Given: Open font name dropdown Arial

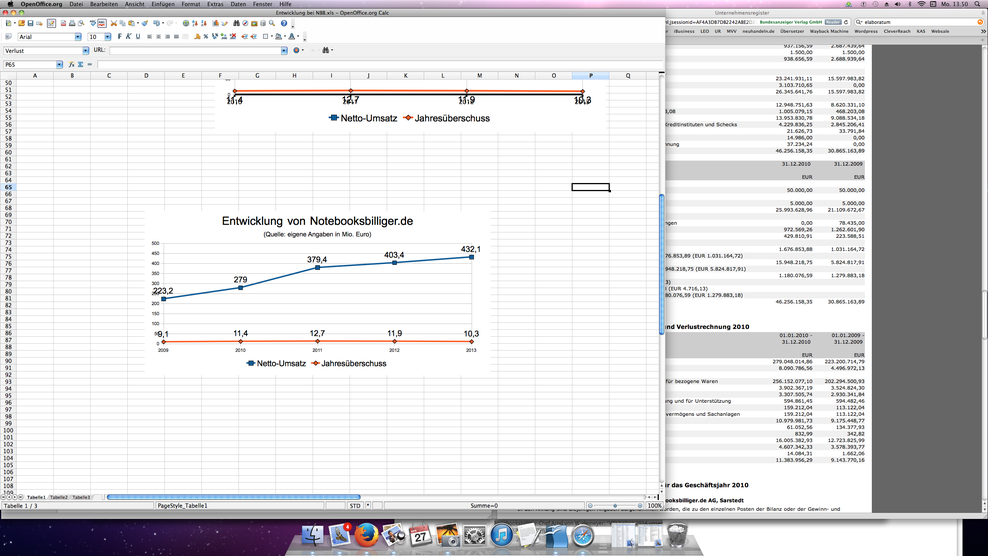Looking at the screenshot, I should pyautogui.click(x=78, y=37).
